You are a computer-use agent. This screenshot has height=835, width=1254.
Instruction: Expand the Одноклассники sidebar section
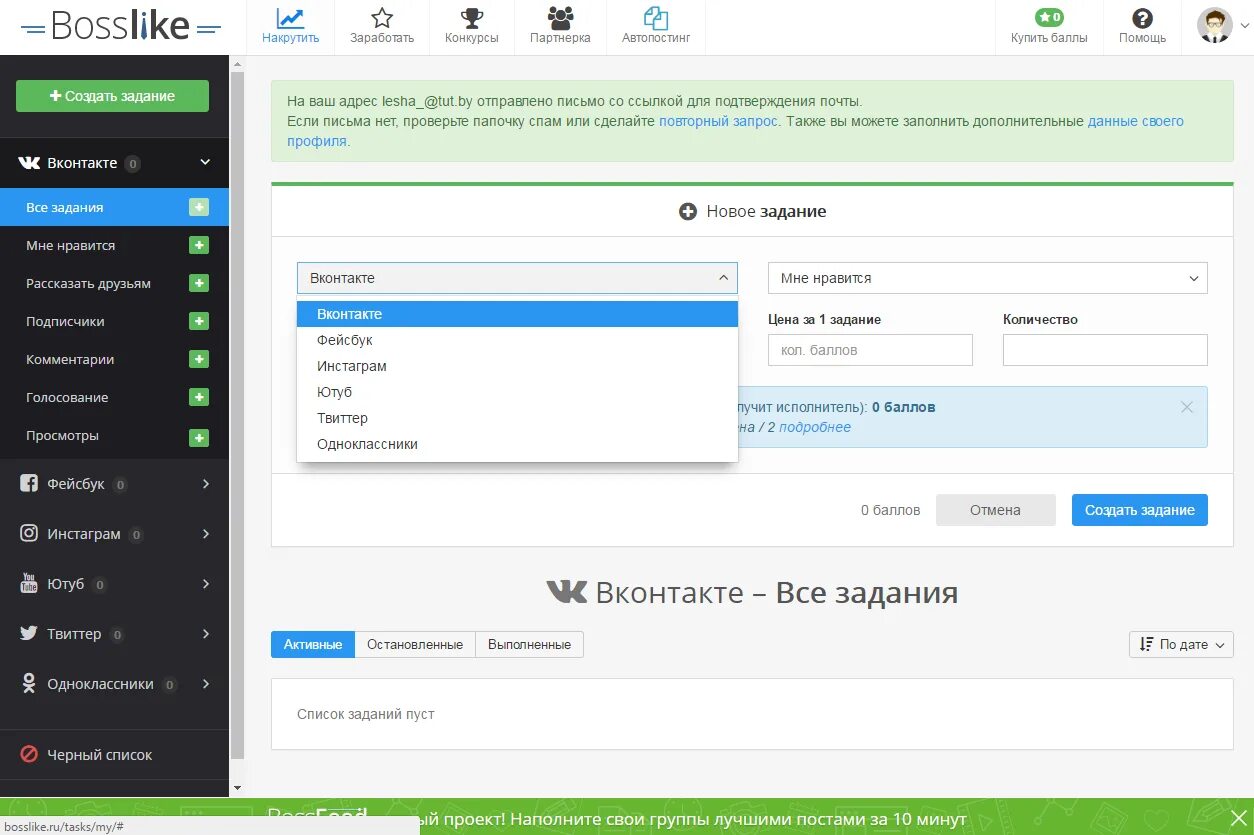coord(114,684)
